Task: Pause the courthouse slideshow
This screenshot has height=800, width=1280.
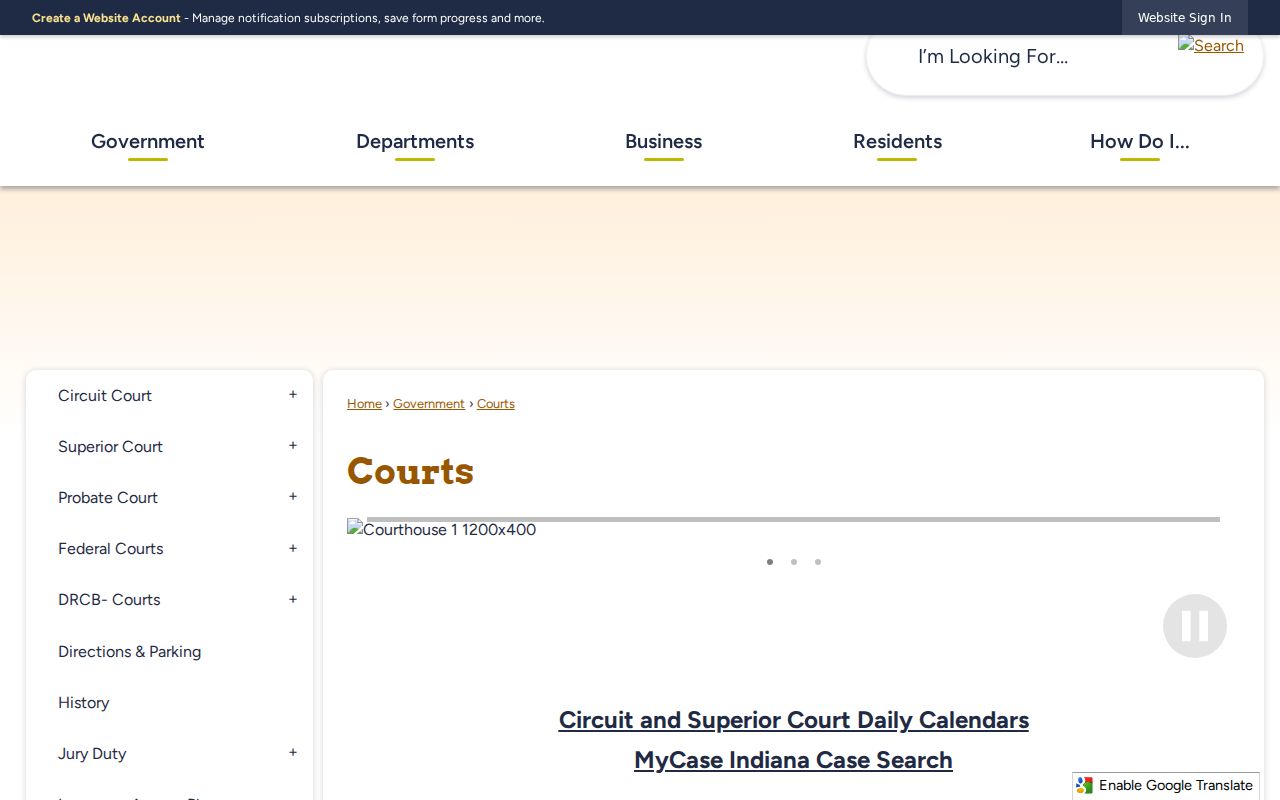Action: pyautogui.click(x=1195, y=626)
